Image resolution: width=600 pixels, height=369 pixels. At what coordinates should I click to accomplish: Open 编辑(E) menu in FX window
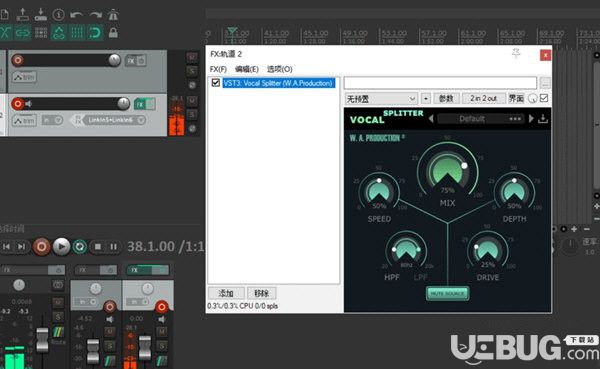247,69
